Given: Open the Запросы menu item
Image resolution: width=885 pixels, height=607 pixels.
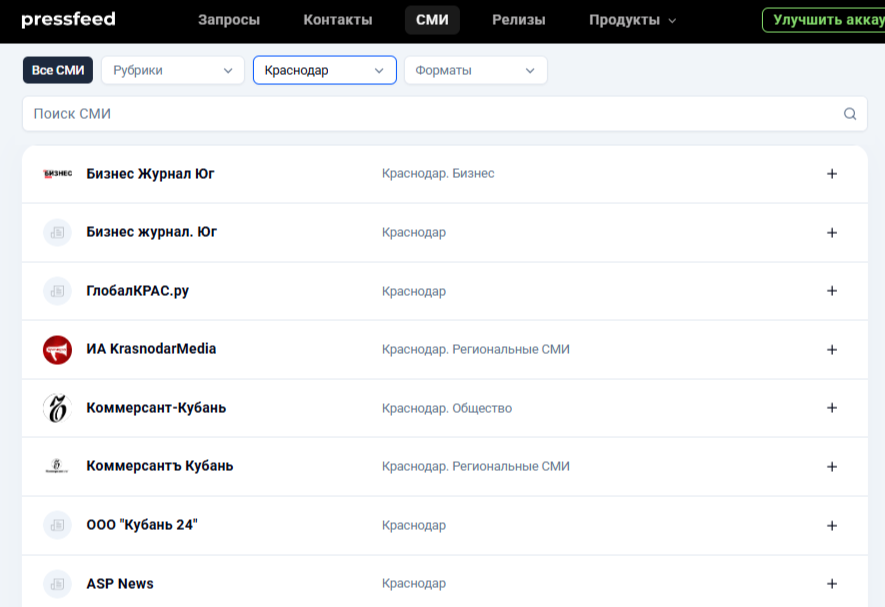Looking at the screenshot, I should click(229, 20).
